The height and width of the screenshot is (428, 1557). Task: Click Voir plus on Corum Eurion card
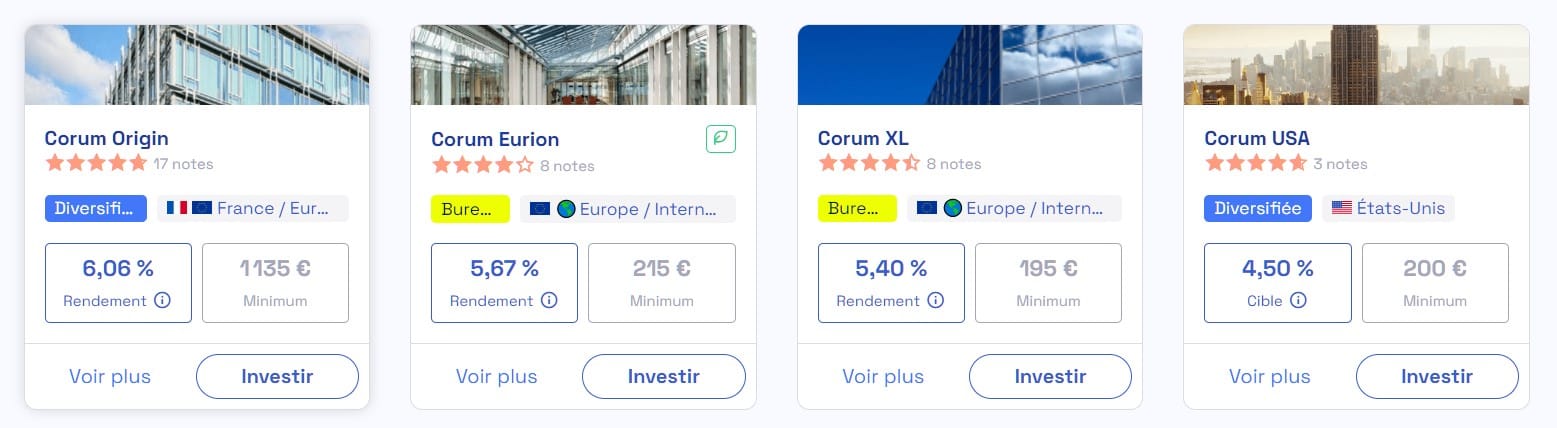click(497, 377)
